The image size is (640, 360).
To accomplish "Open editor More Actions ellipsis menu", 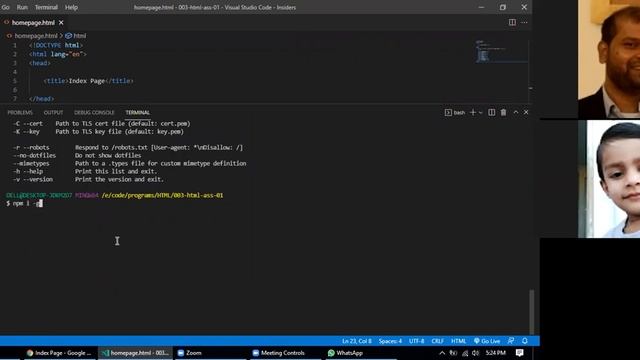I will [x=524, y=22].
